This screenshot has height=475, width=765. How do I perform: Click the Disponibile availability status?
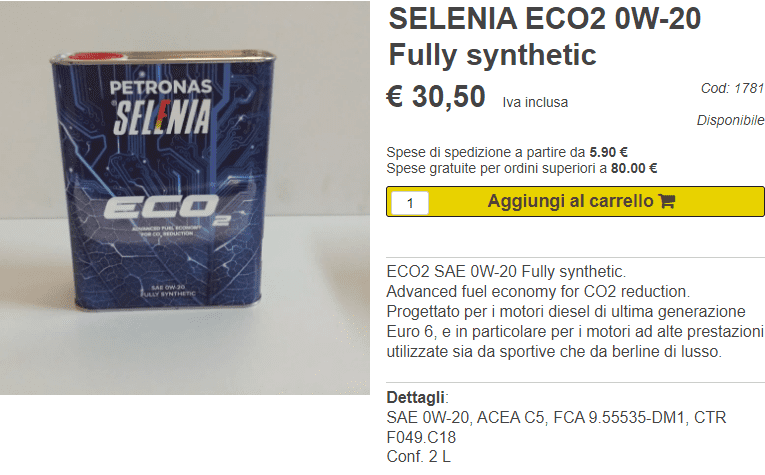pyautogui.click(x=730, y=121)
